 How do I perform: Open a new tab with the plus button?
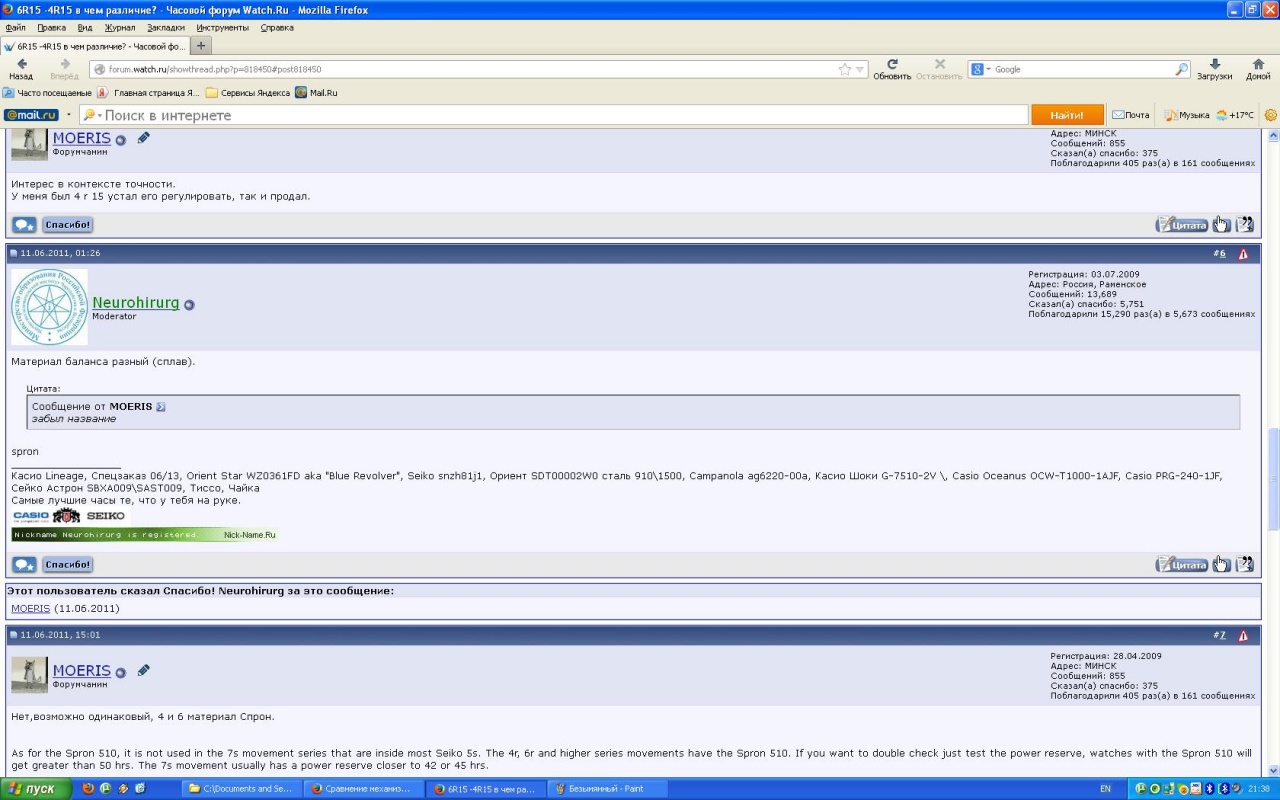pos(201,46)
